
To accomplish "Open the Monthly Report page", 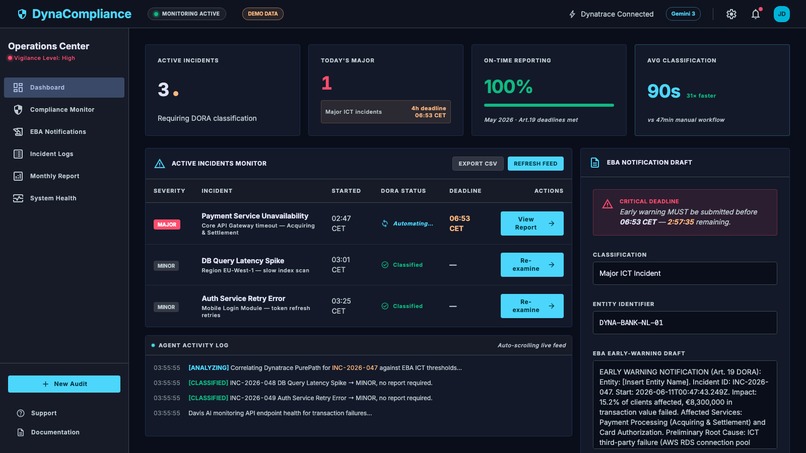I will coord(64,176).
